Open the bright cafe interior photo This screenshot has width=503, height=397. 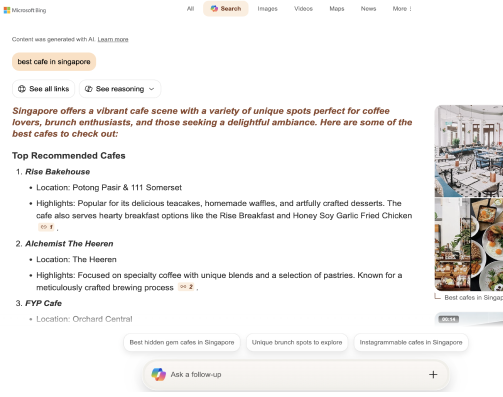(x=469, y=151)
